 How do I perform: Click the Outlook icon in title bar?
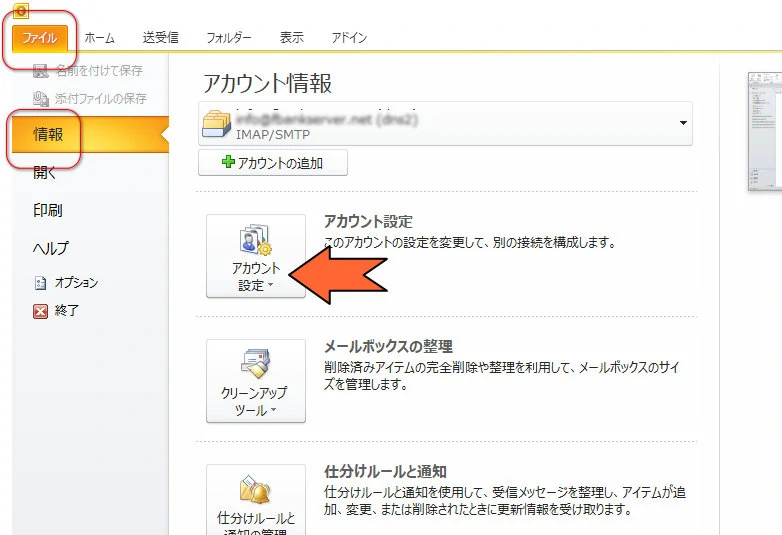pyautogui.click(x=21, y=10)
